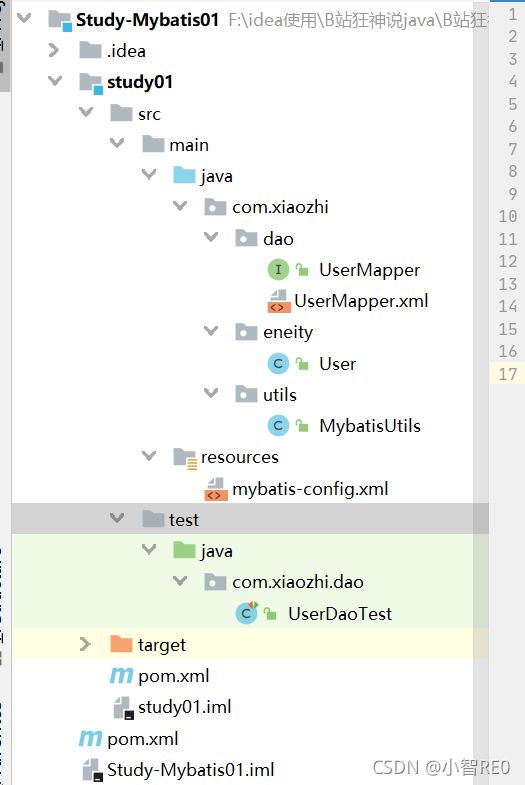Click the orange target folder icon

point(121,644)
